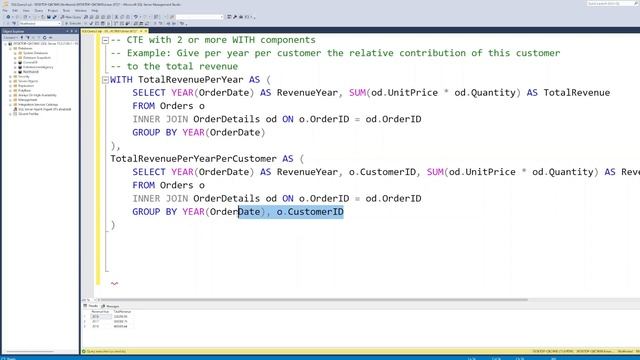Click the first row year cell in results
The image size is (640, 360).
[100, 316]
